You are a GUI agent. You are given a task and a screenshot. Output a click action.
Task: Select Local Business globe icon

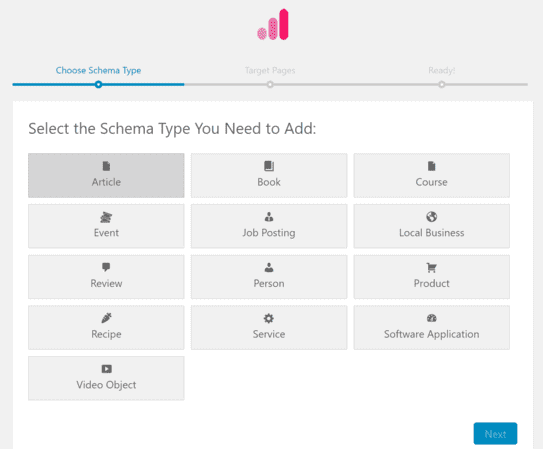(x=431, y=217)
